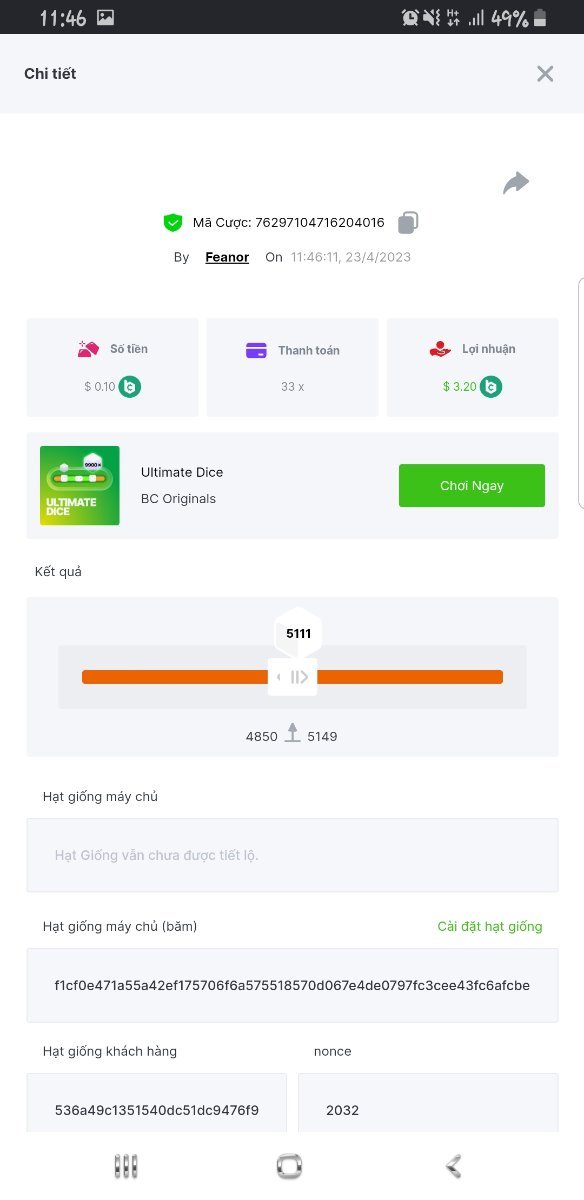Tap the share arrow icon

[x=516, y=183]
